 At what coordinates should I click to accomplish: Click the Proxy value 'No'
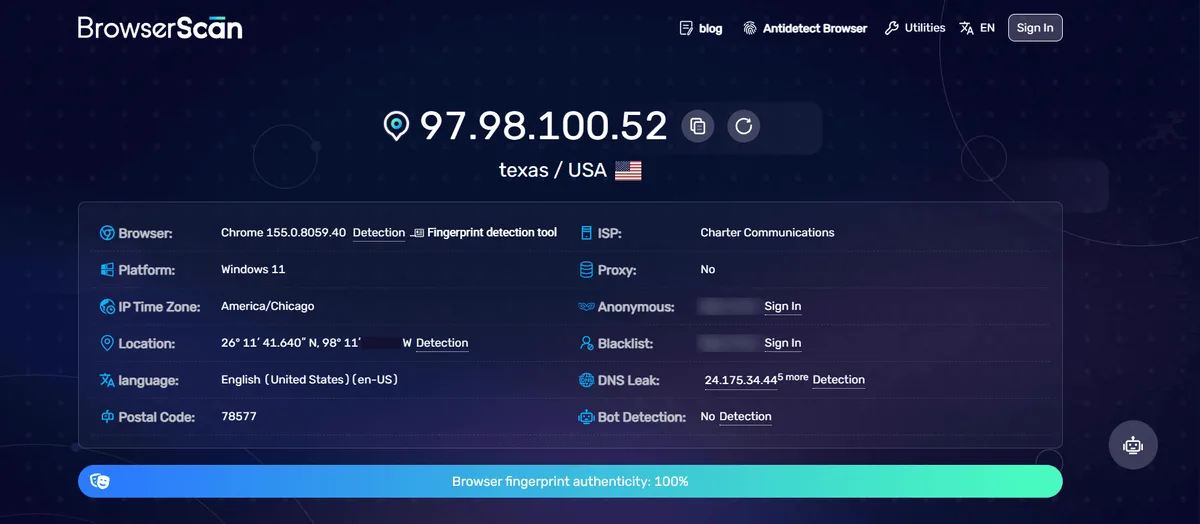(x=708, y=270)
